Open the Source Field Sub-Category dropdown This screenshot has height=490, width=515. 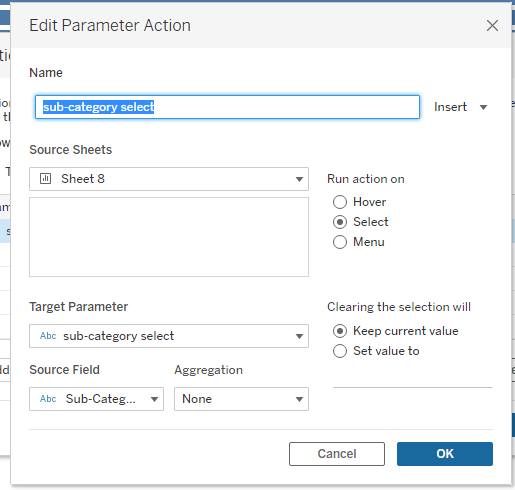tap(96, 399)
